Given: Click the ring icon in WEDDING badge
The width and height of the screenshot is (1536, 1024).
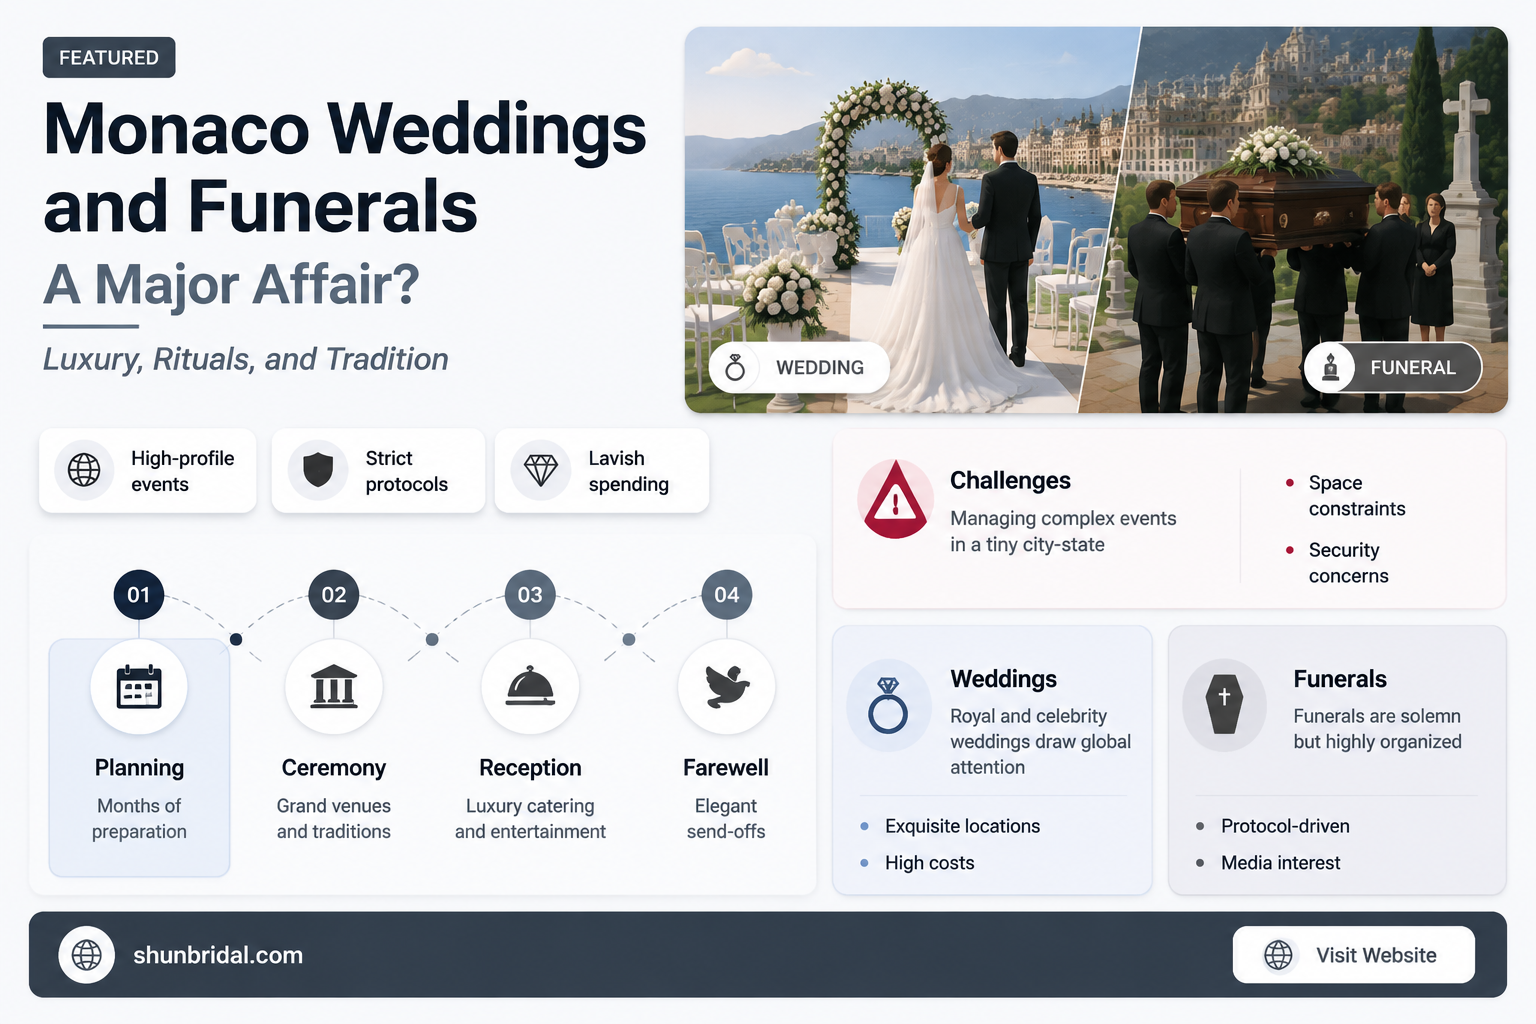Looking at the screenshot, I should [735, 368].
